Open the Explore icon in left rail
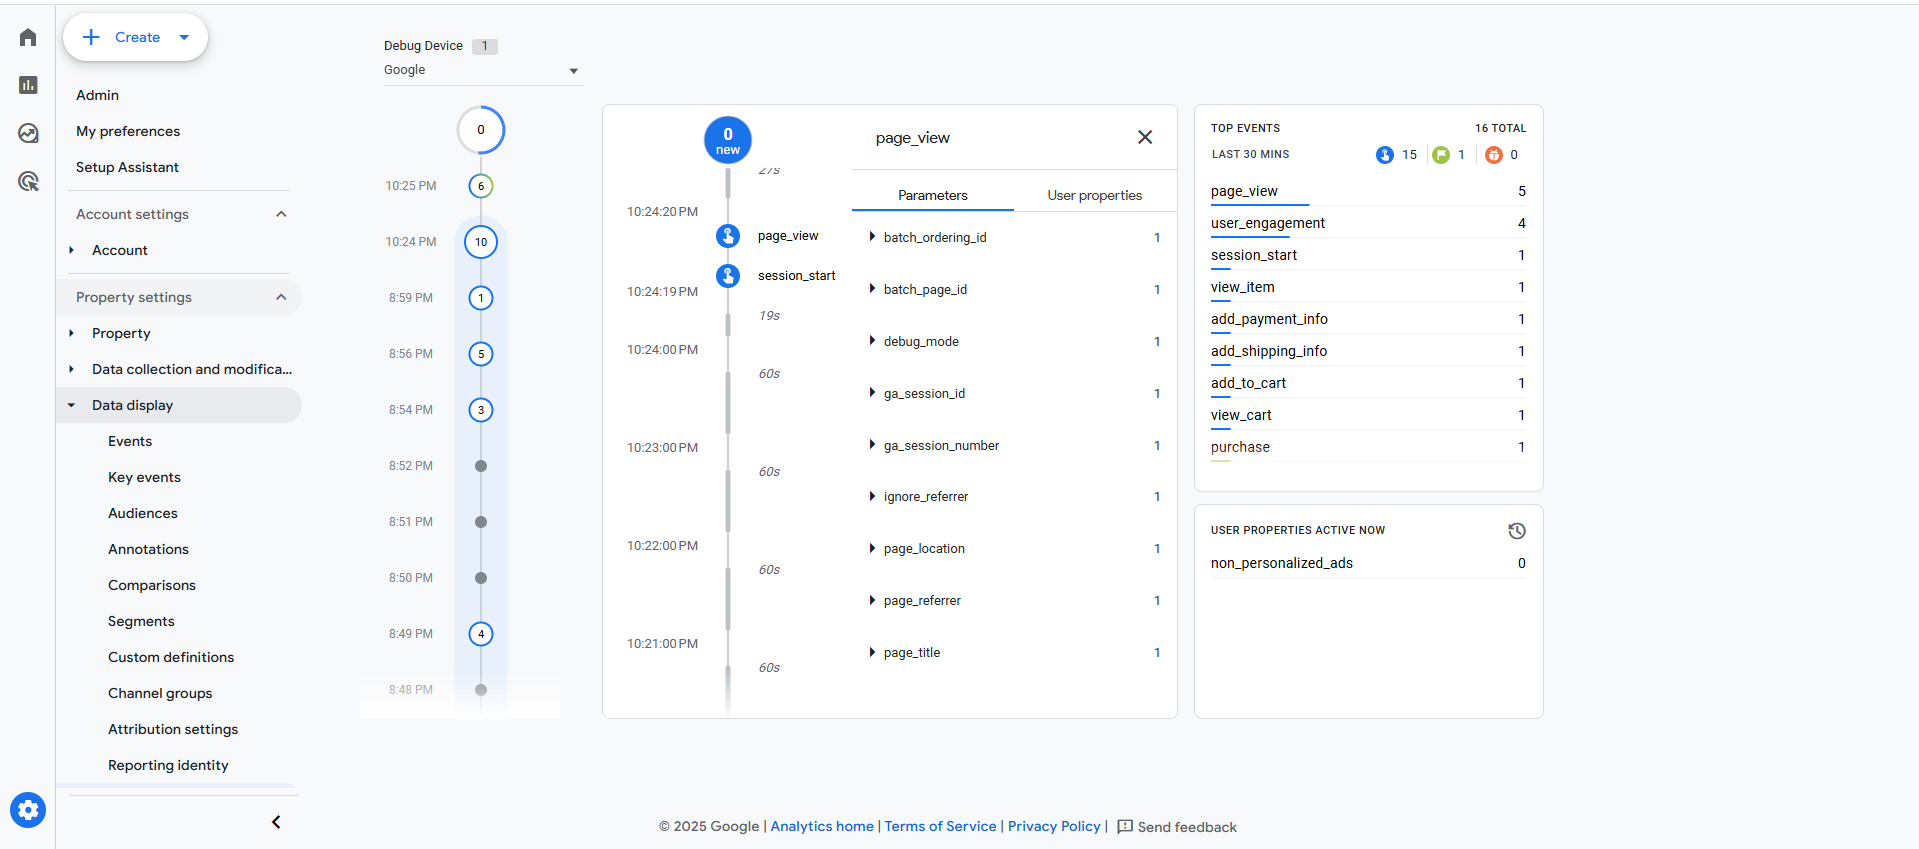Image resolution: width=1919 pixels, height=849 pixels. (28, 134)
